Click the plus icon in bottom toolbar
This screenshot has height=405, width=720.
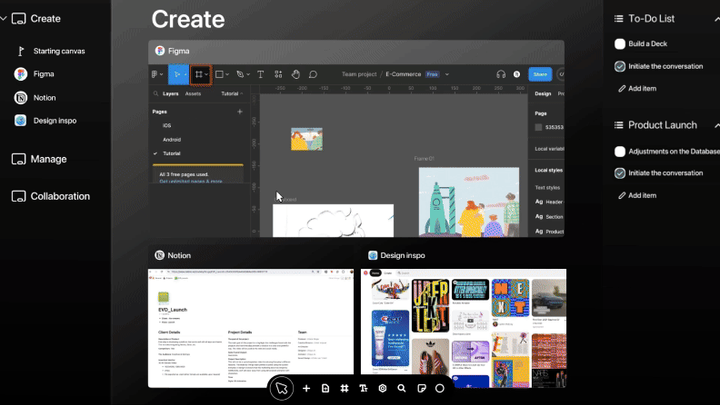306,388
